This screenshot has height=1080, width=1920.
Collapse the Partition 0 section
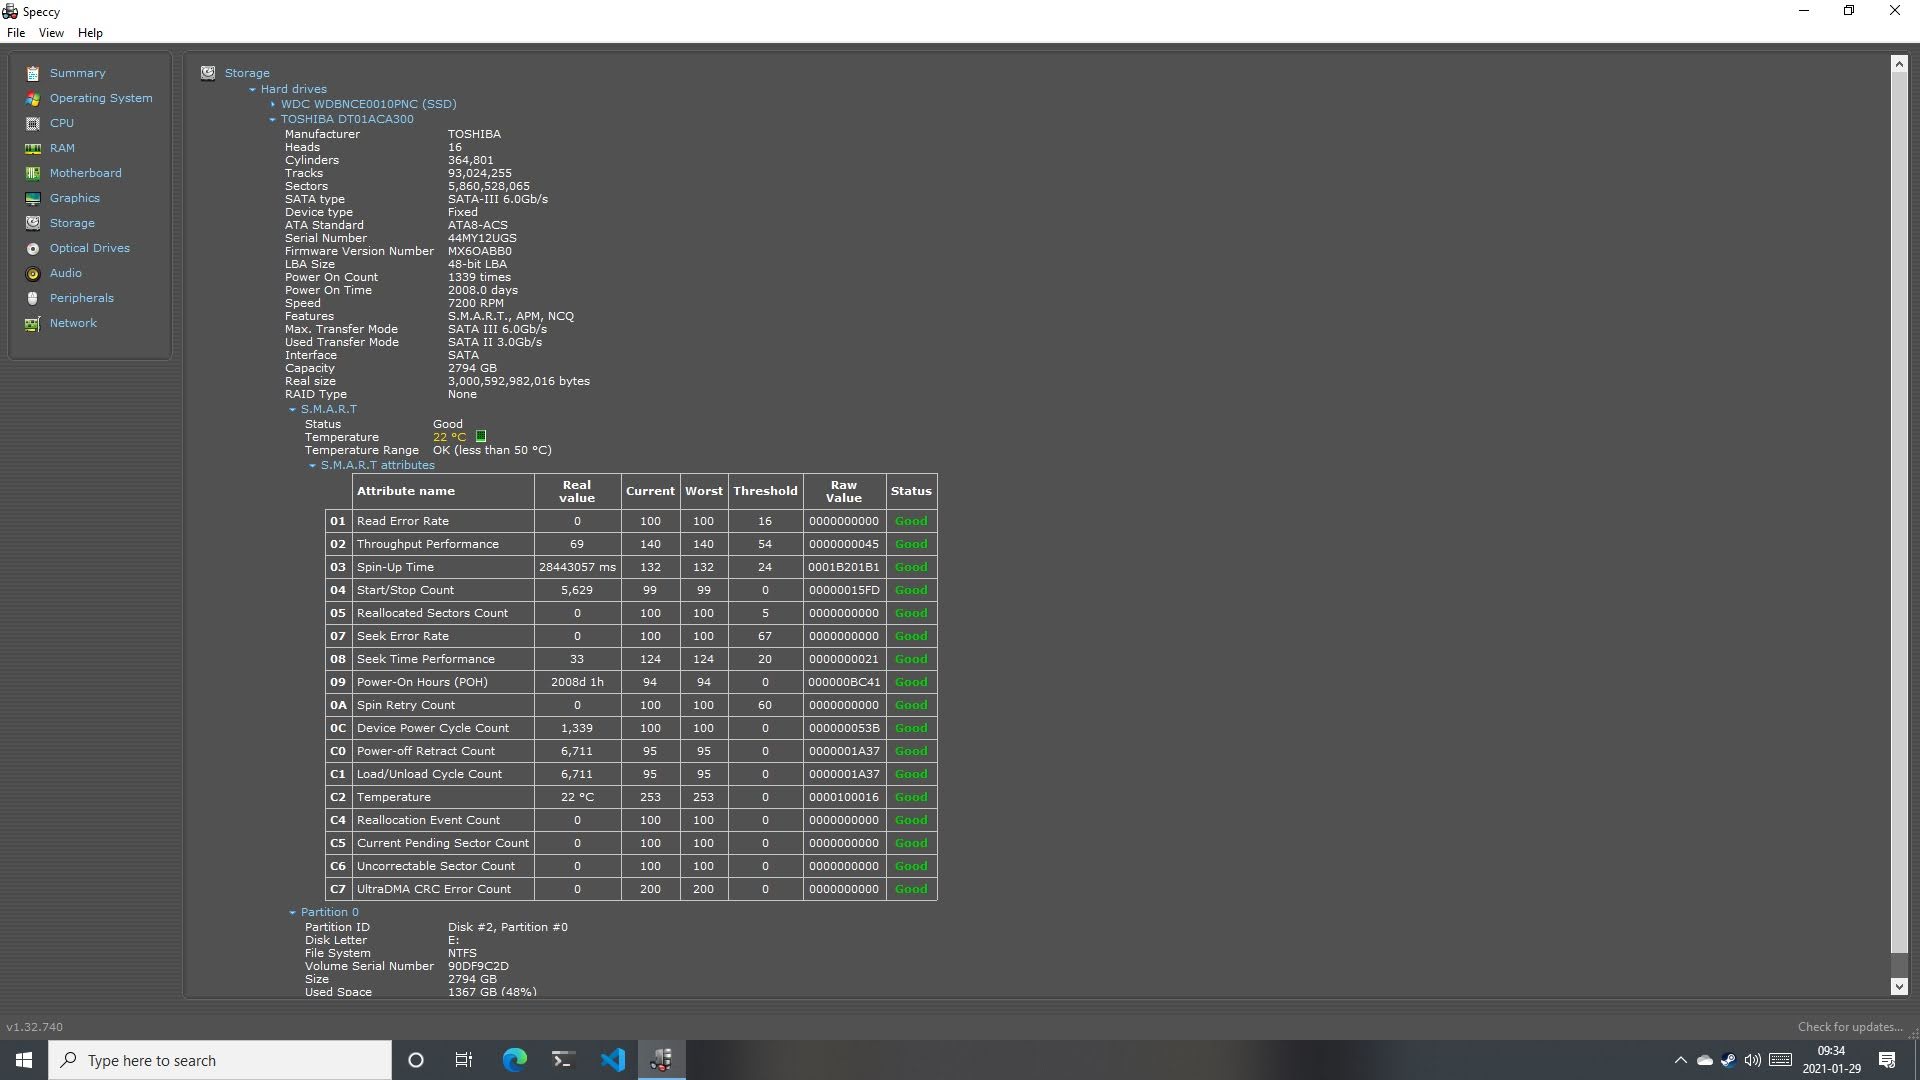tap(292, 912)
